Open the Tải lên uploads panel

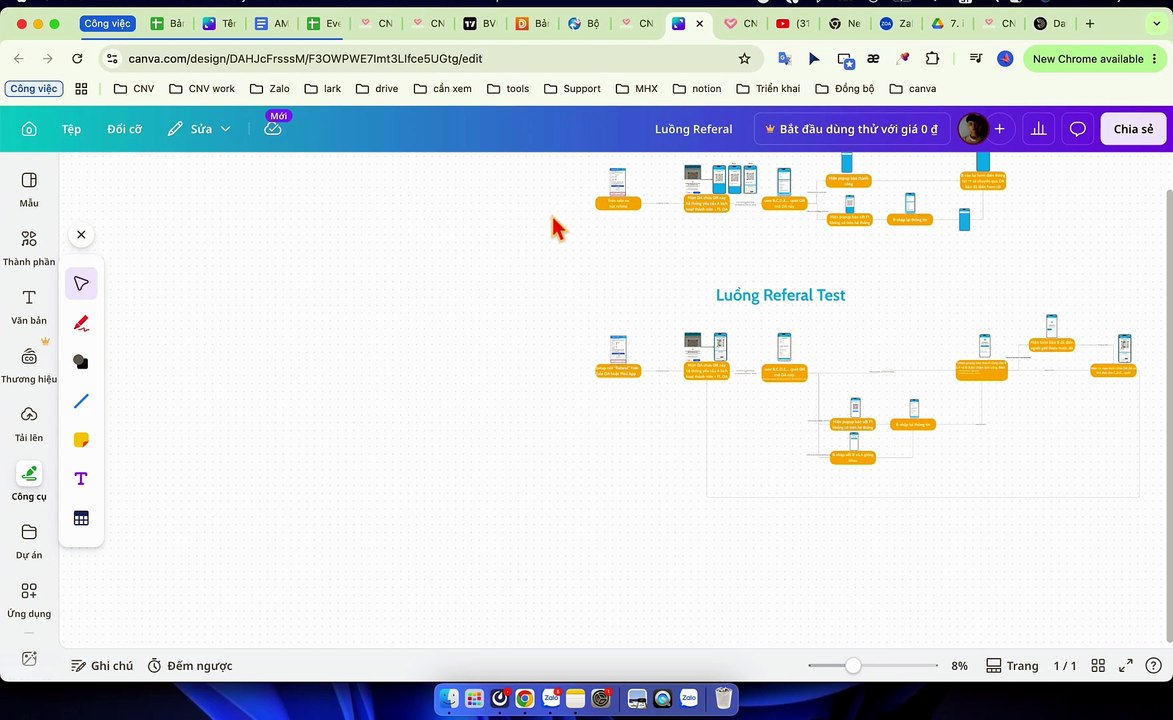28,424
